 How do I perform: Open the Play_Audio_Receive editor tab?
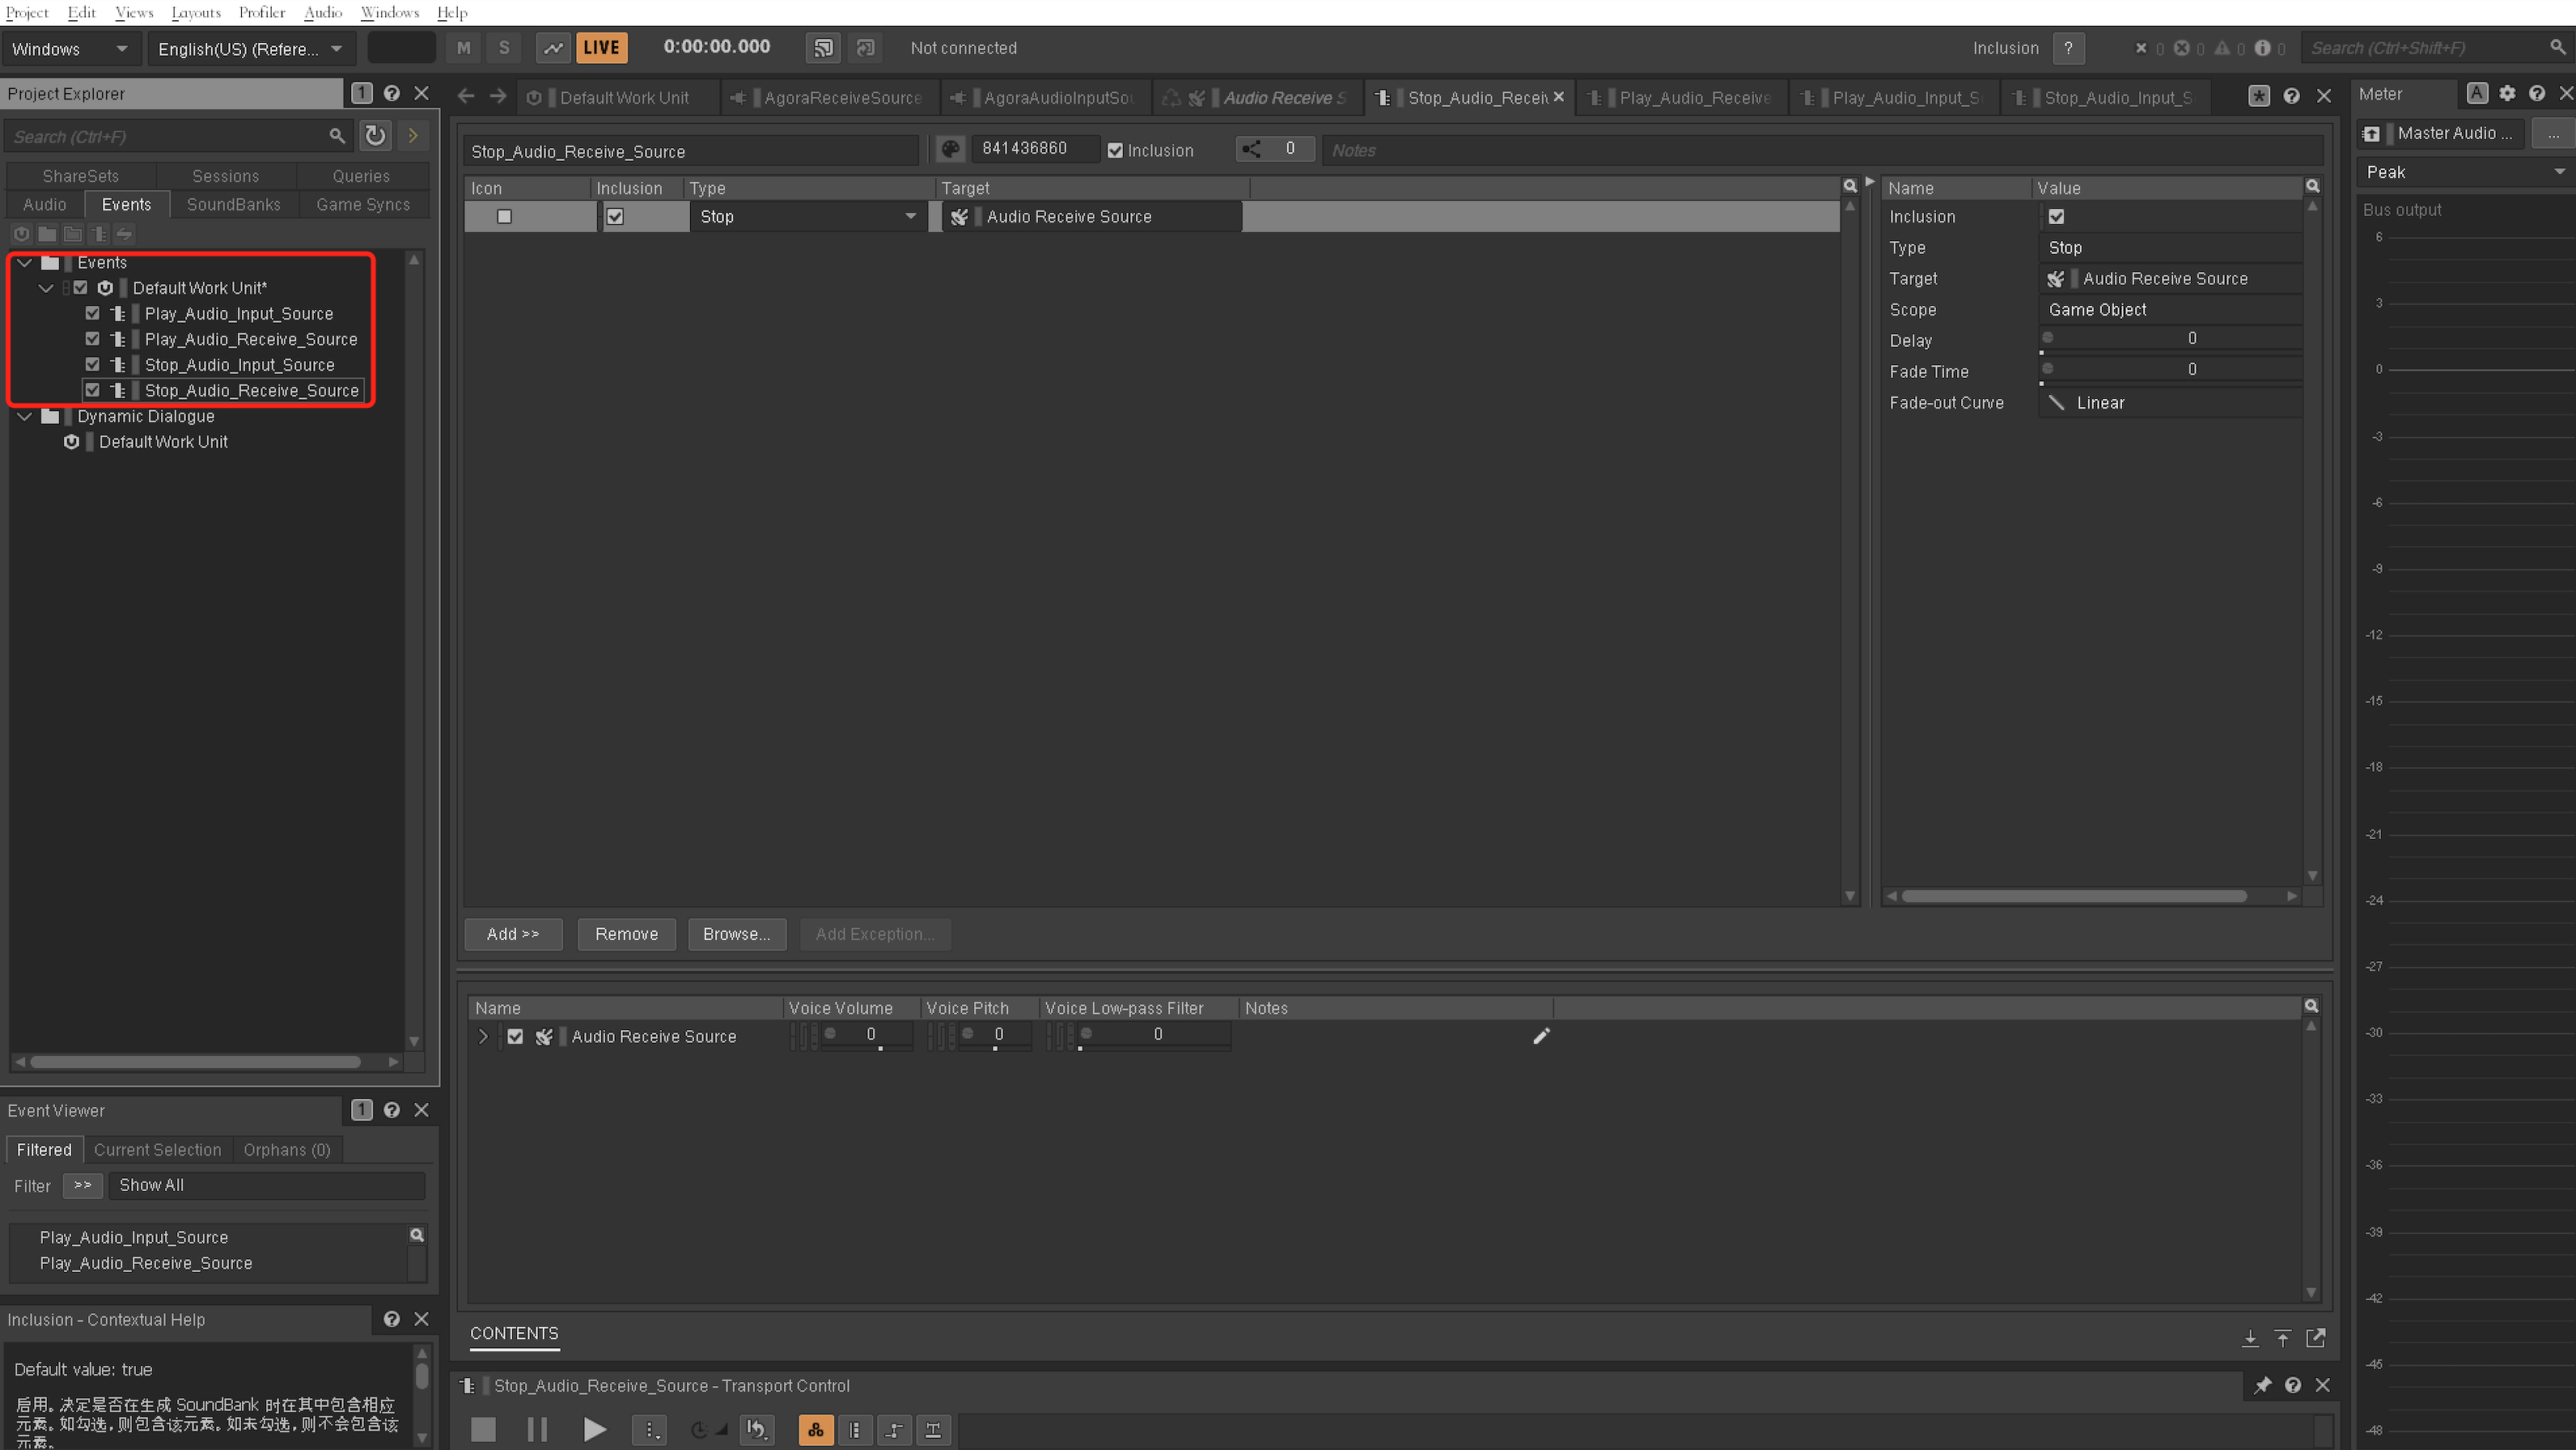1684,97
